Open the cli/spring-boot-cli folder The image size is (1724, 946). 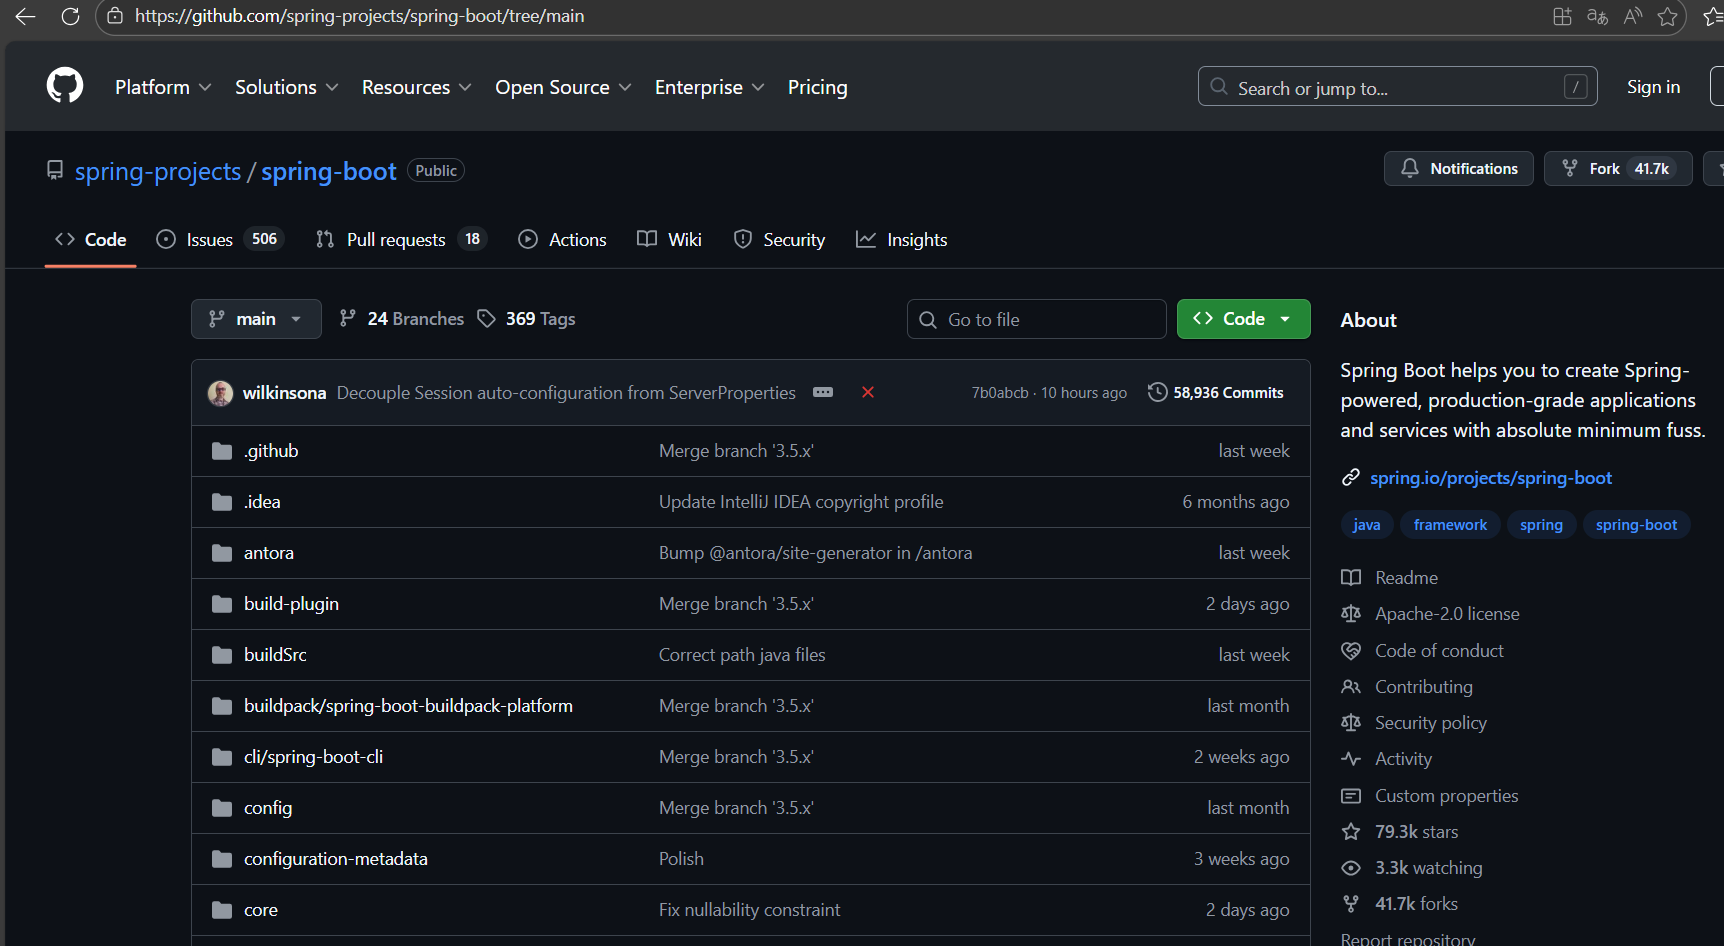(313, 757)
